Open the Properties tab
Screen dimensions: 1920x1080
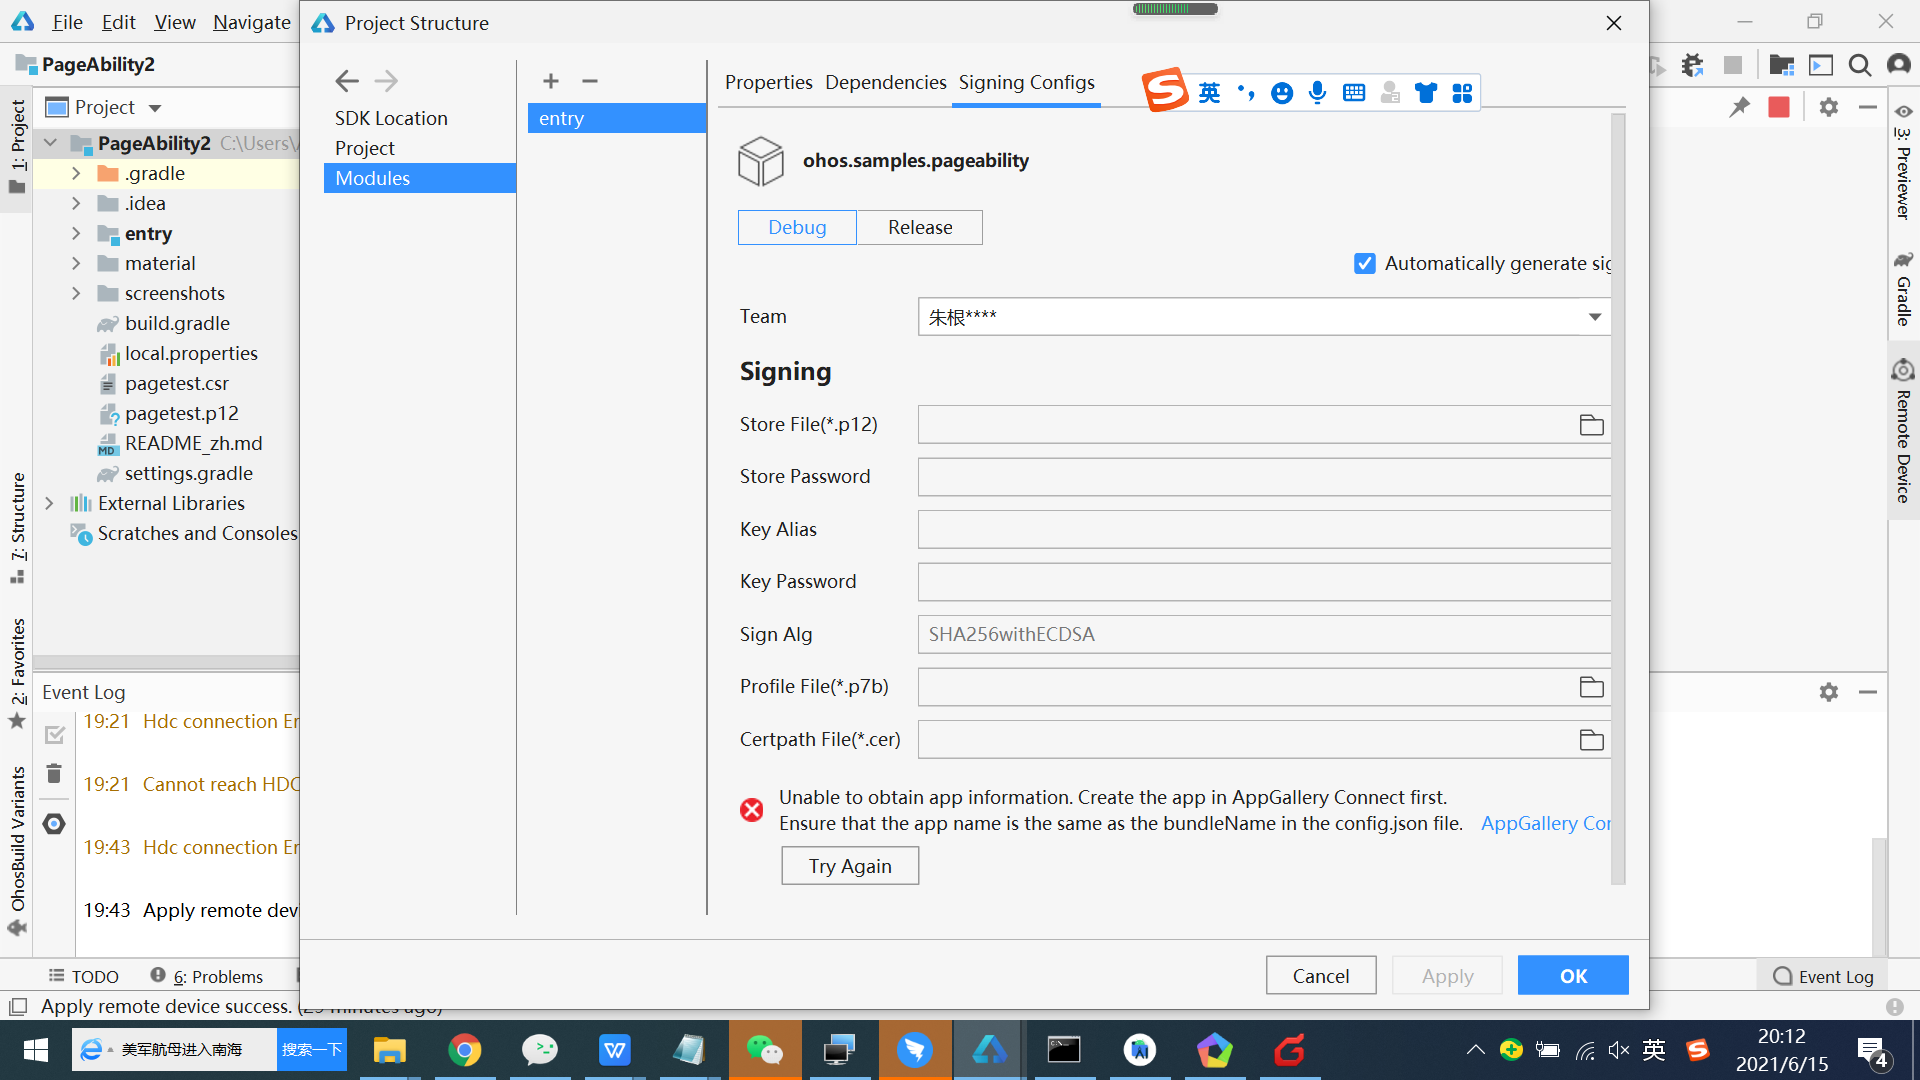coord(768,82)
